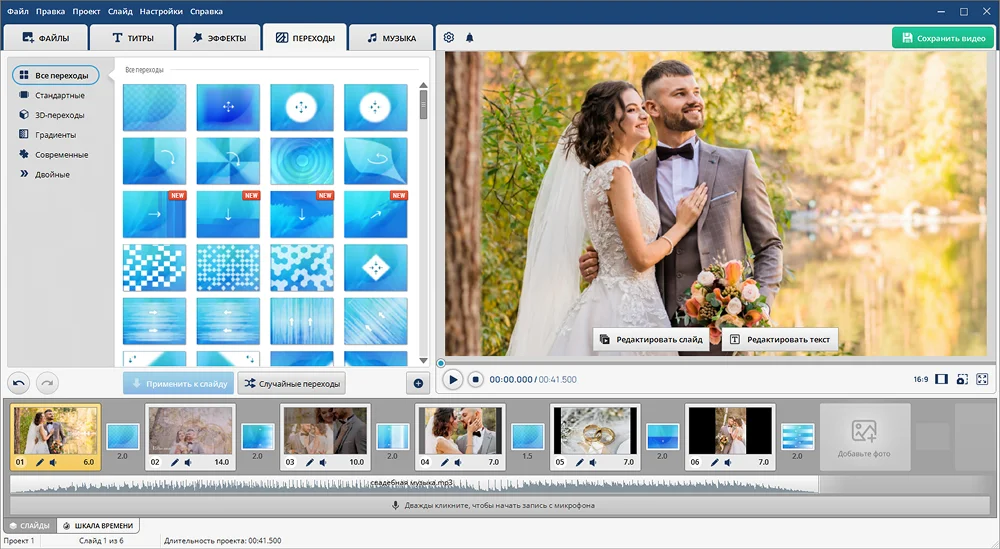1000x549 pixels.
Task: Click the snapshot camera icon under preview
Action: [962, 380]
